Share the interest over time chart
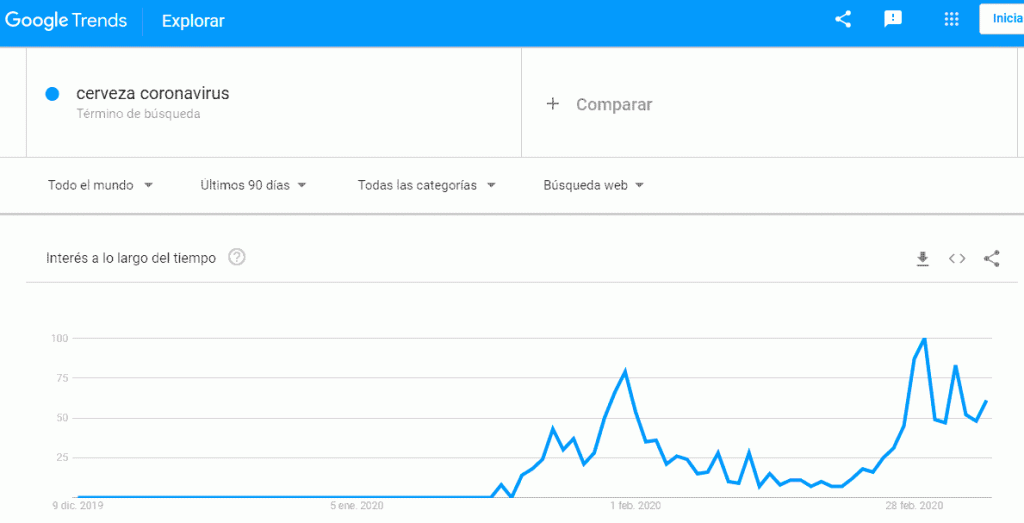1024x523 pixels. tap(991, 259)
